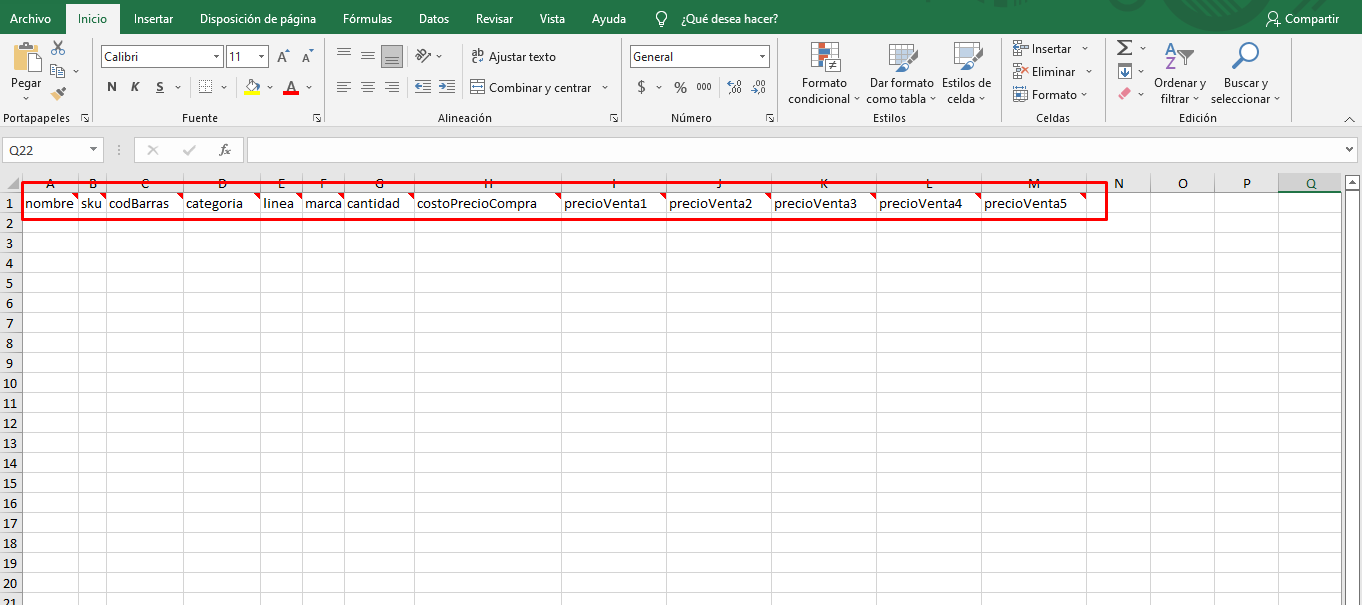Open the Calibri font name dropdown
1362x605 pixels.
(x=216, y=57)
